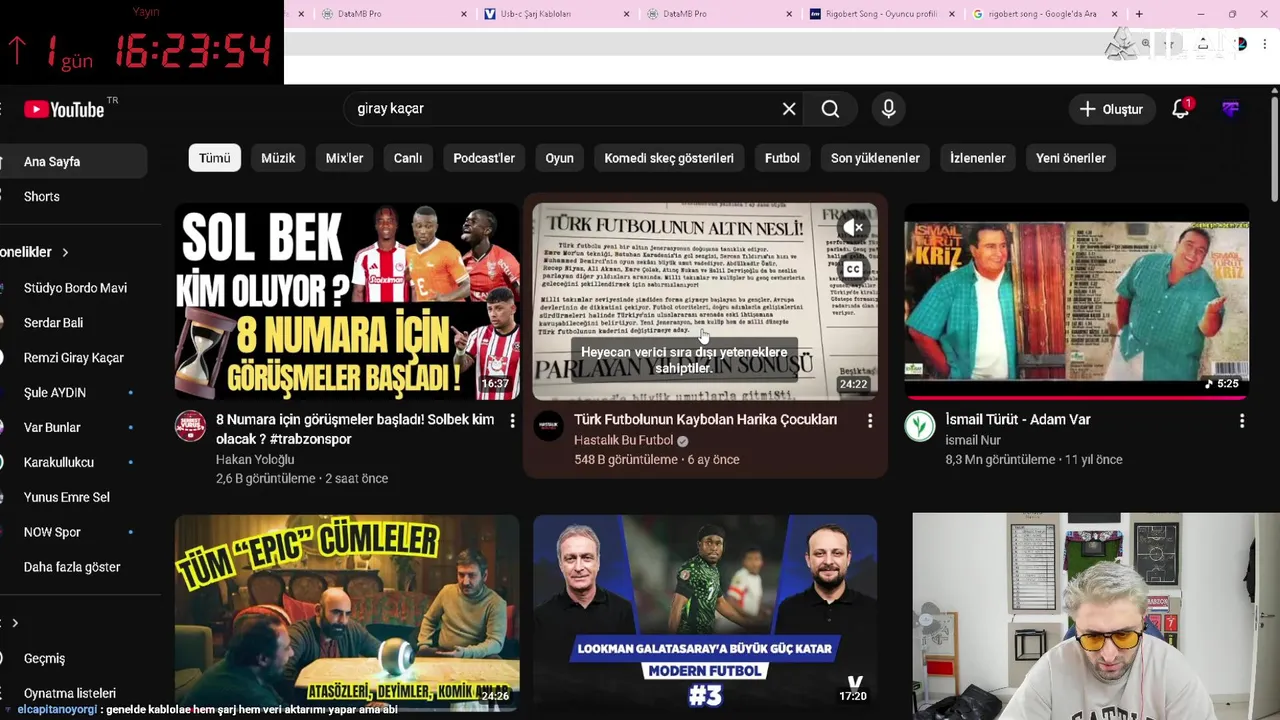Open title Türk Futbolunun Kaybolan Harika Çocukları
This screenshot has width=1280, height=720.
(x=706, y=420)
